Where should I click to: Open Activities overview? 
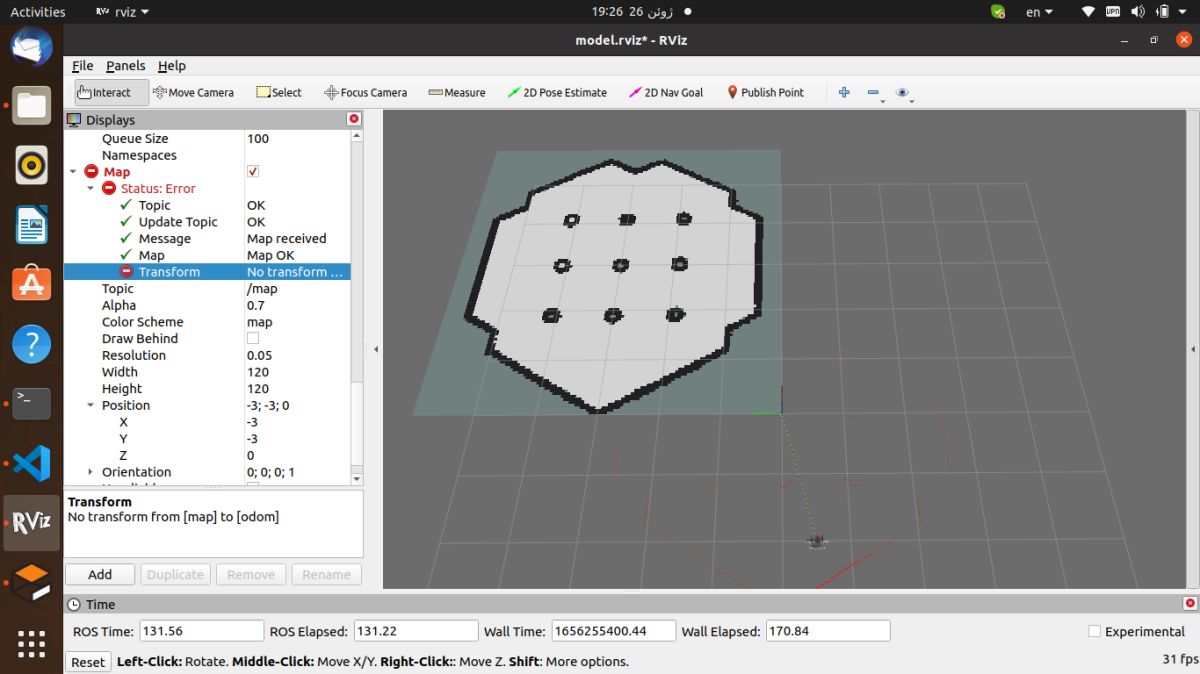tap(38, 12)
